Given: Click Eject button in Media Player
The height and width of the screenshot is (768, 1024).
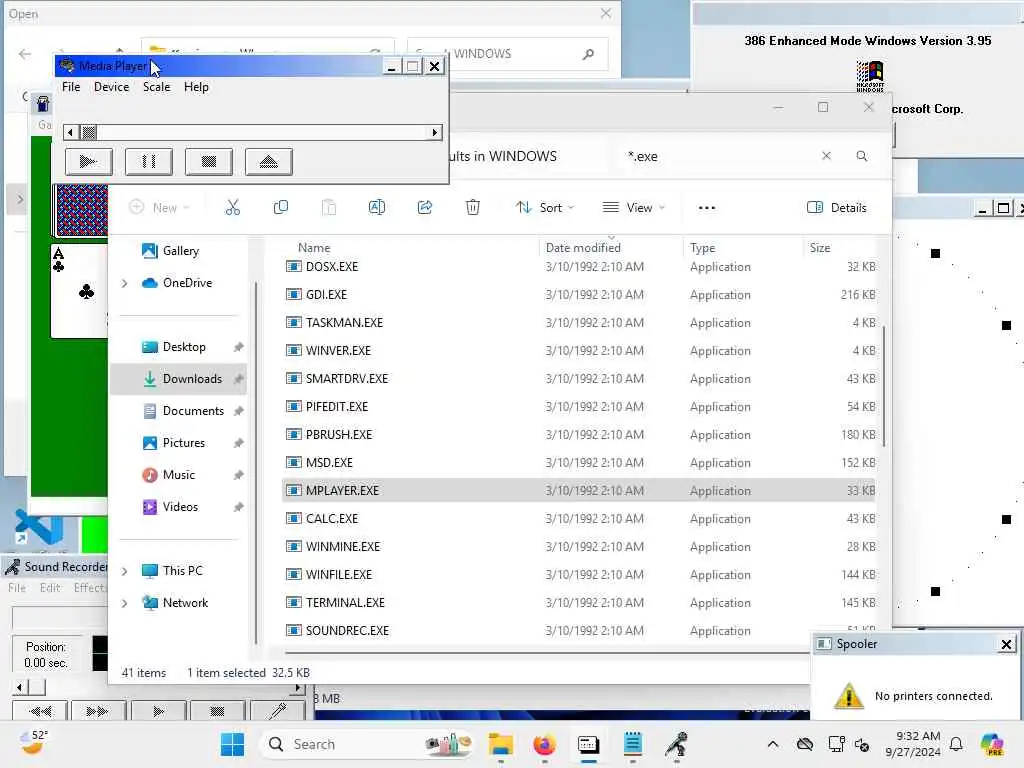Looking at the screenshot, I should click(269, 161).
